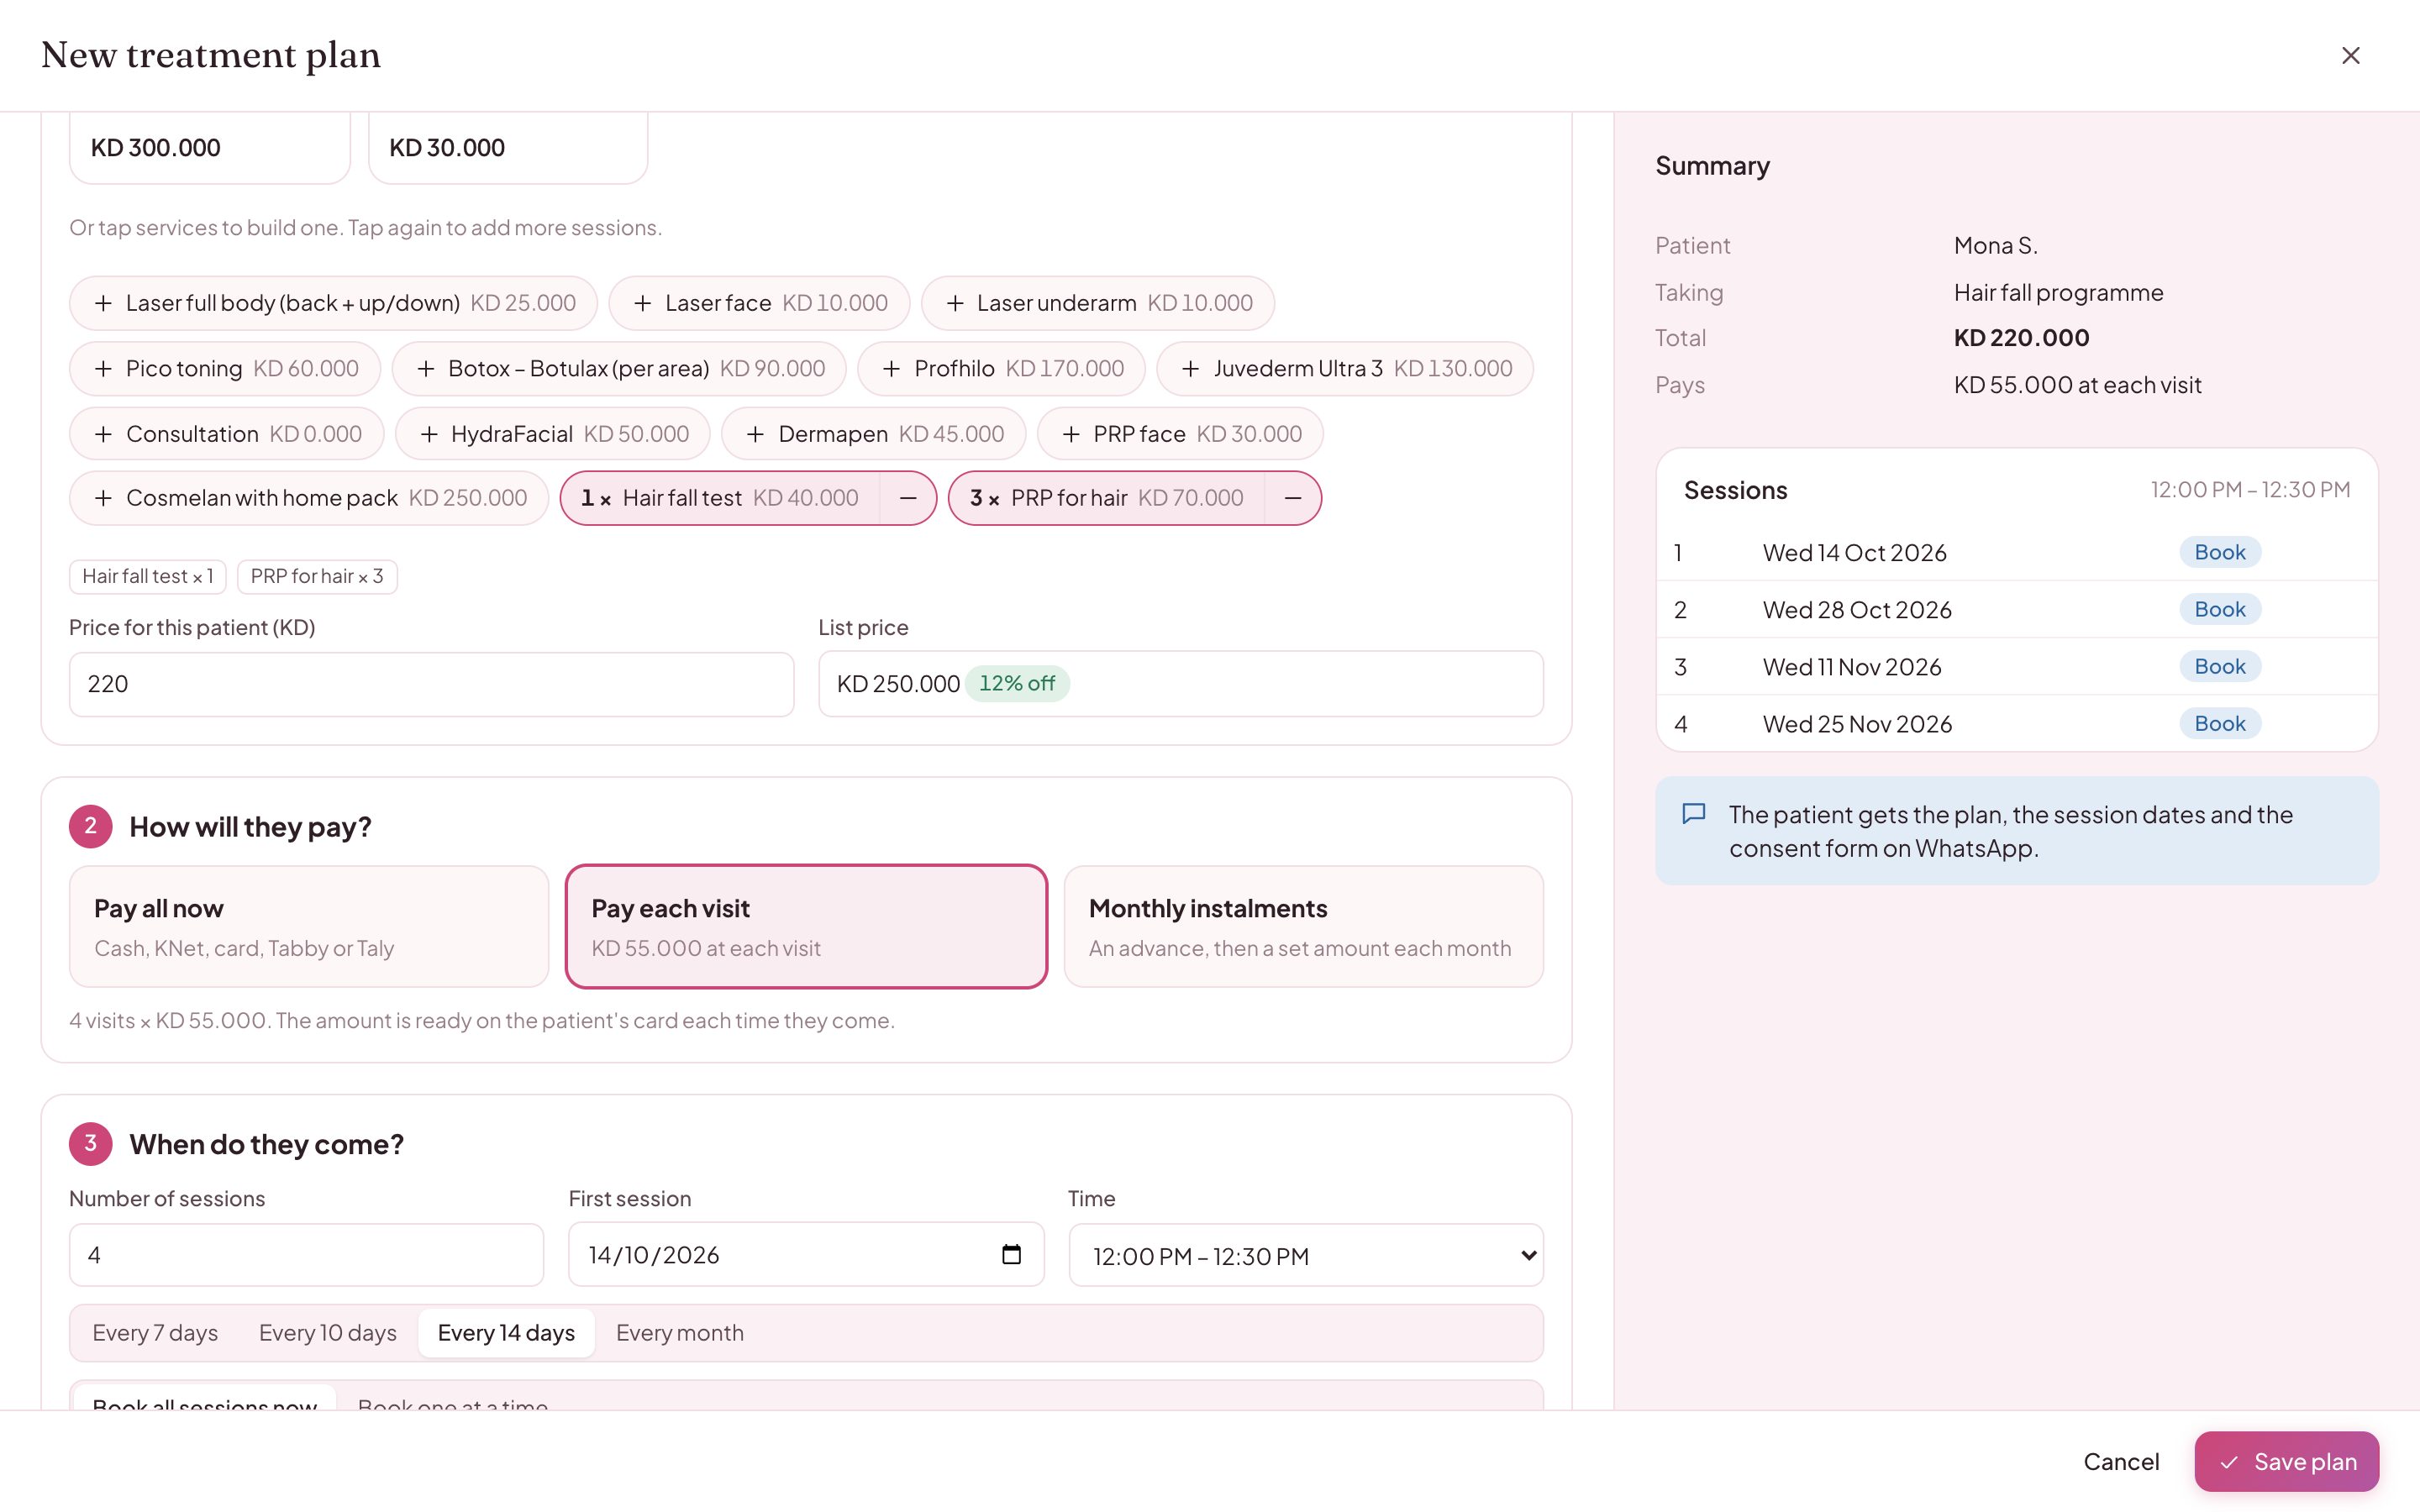
Task: Open calendar picker for First session date
Action: (x=1011, y=1254)
